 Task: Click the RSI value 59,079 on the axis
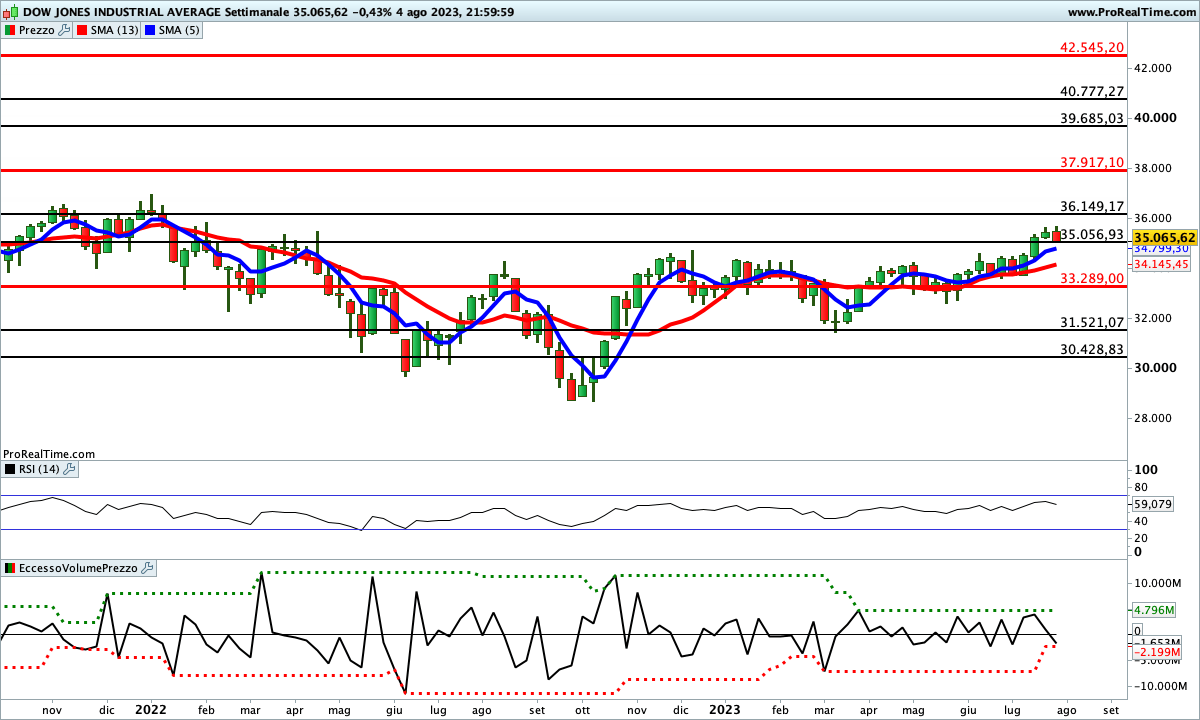(x=1150, y=505)
